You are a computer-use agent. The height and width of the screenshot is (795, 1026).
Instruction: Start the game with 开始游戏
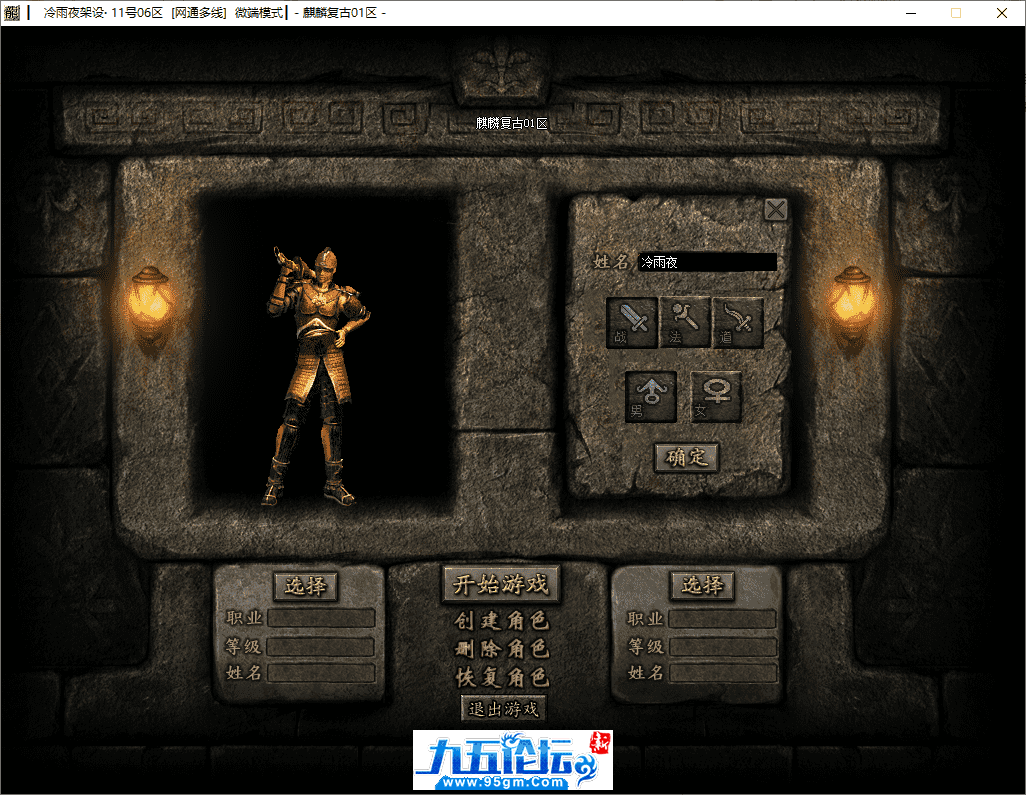501,584
